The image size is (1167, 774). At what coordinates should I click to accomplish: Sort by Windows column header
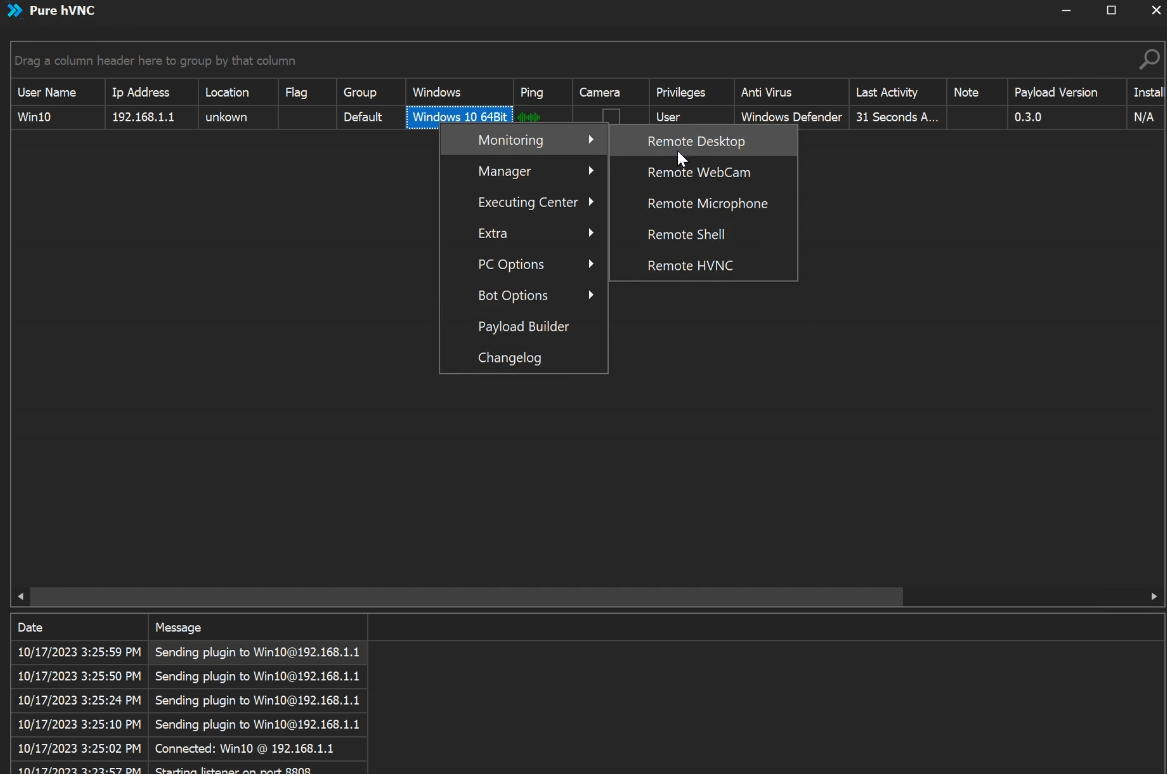coord(459,92)
